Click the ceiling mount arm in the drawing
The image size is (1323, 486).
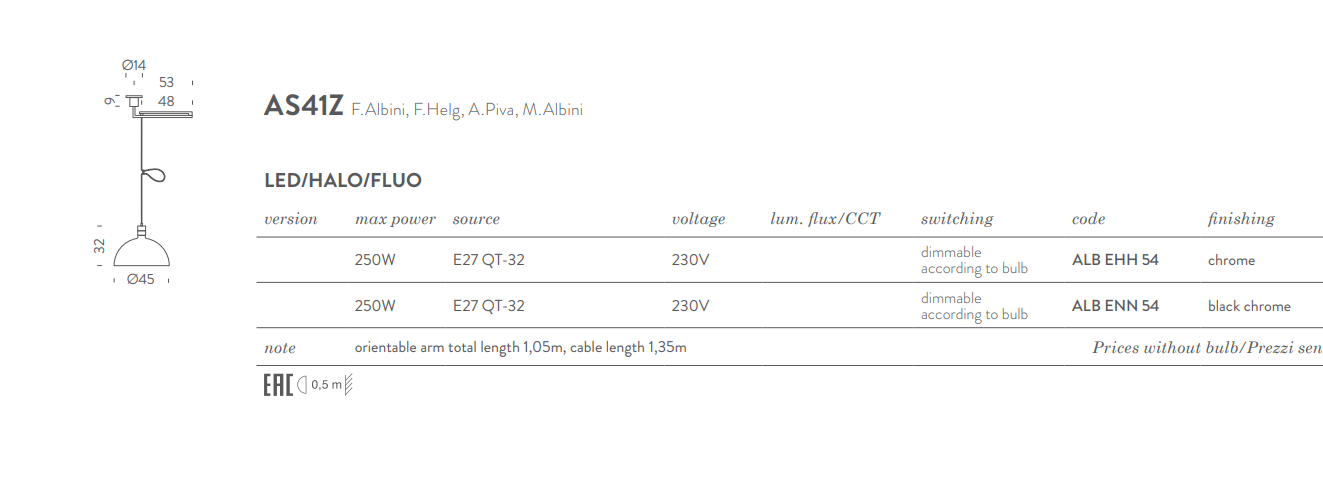(x=164, y=115)
